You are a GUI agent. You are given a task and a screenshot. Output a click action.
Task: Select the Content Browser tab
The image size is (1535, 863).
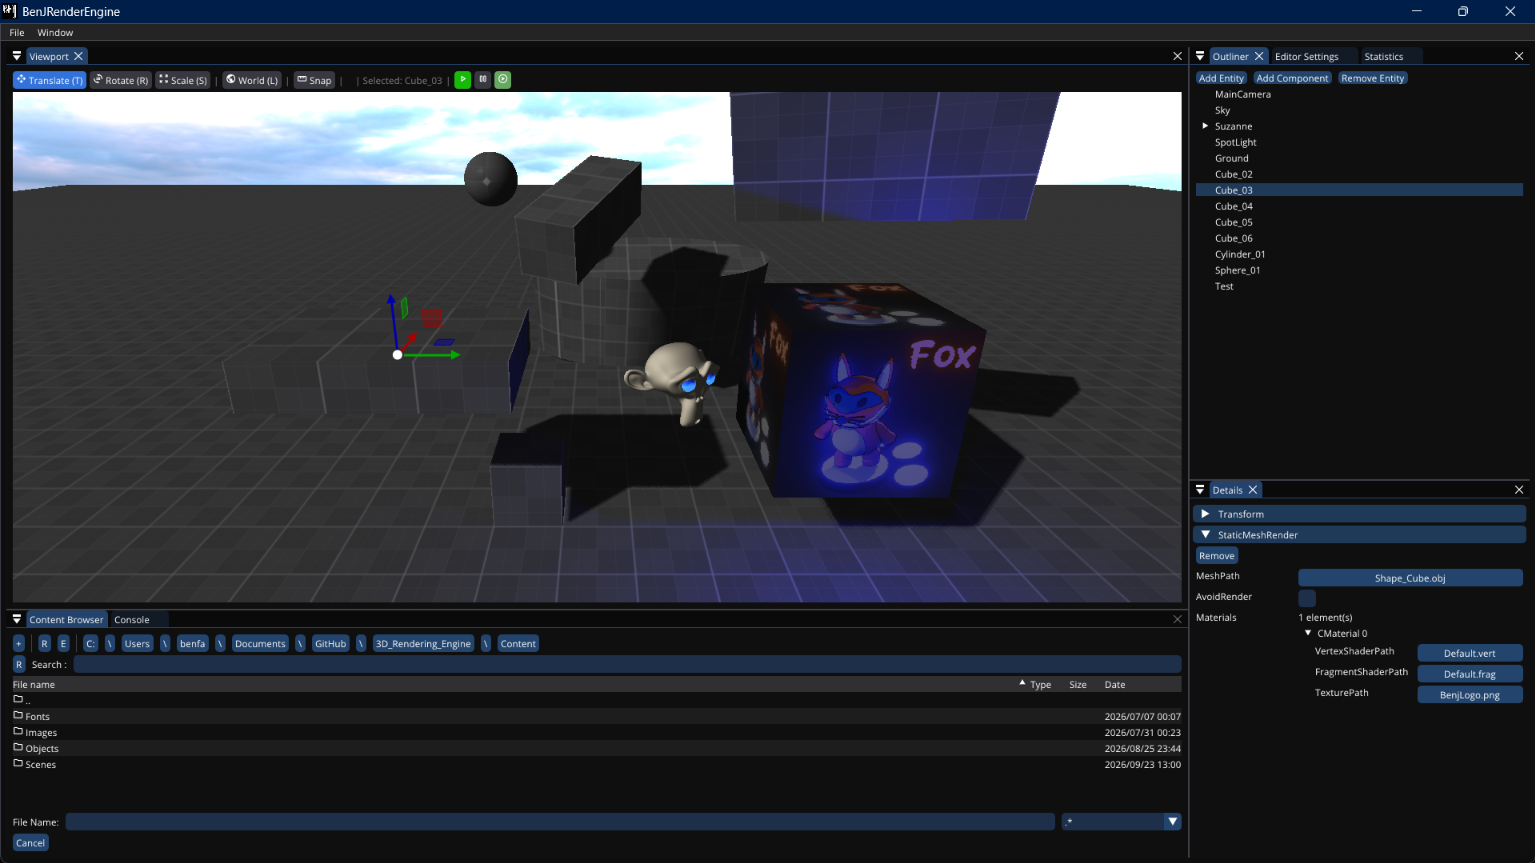point(66,620)
